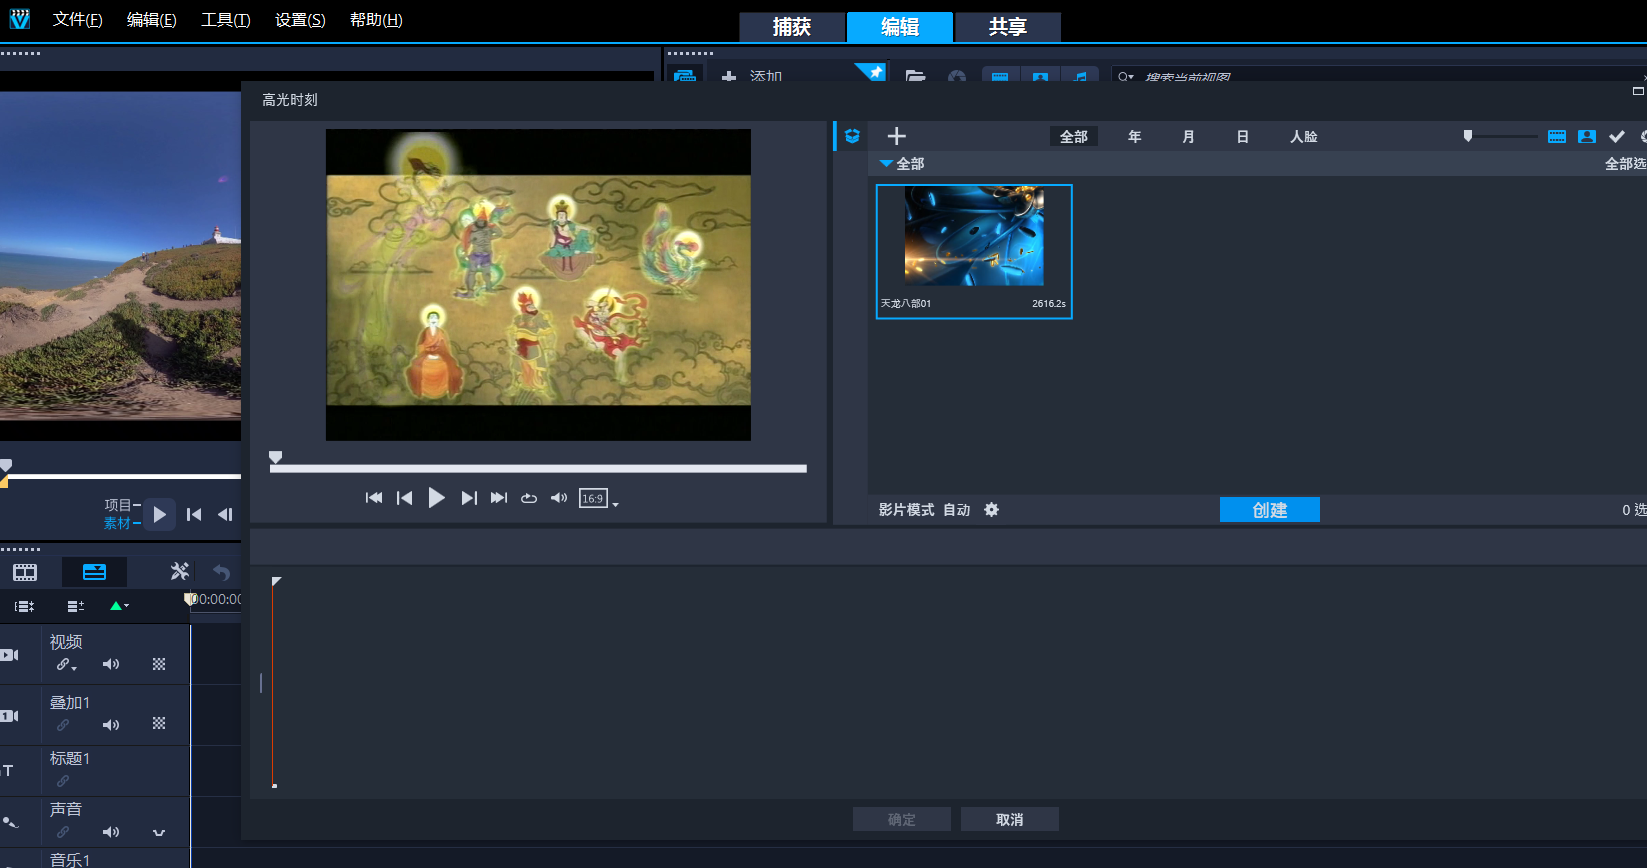The height and width of the screenshot is (868, 1647).
Task: Open the 帮助(H) menu
Action: click(376, 20)
